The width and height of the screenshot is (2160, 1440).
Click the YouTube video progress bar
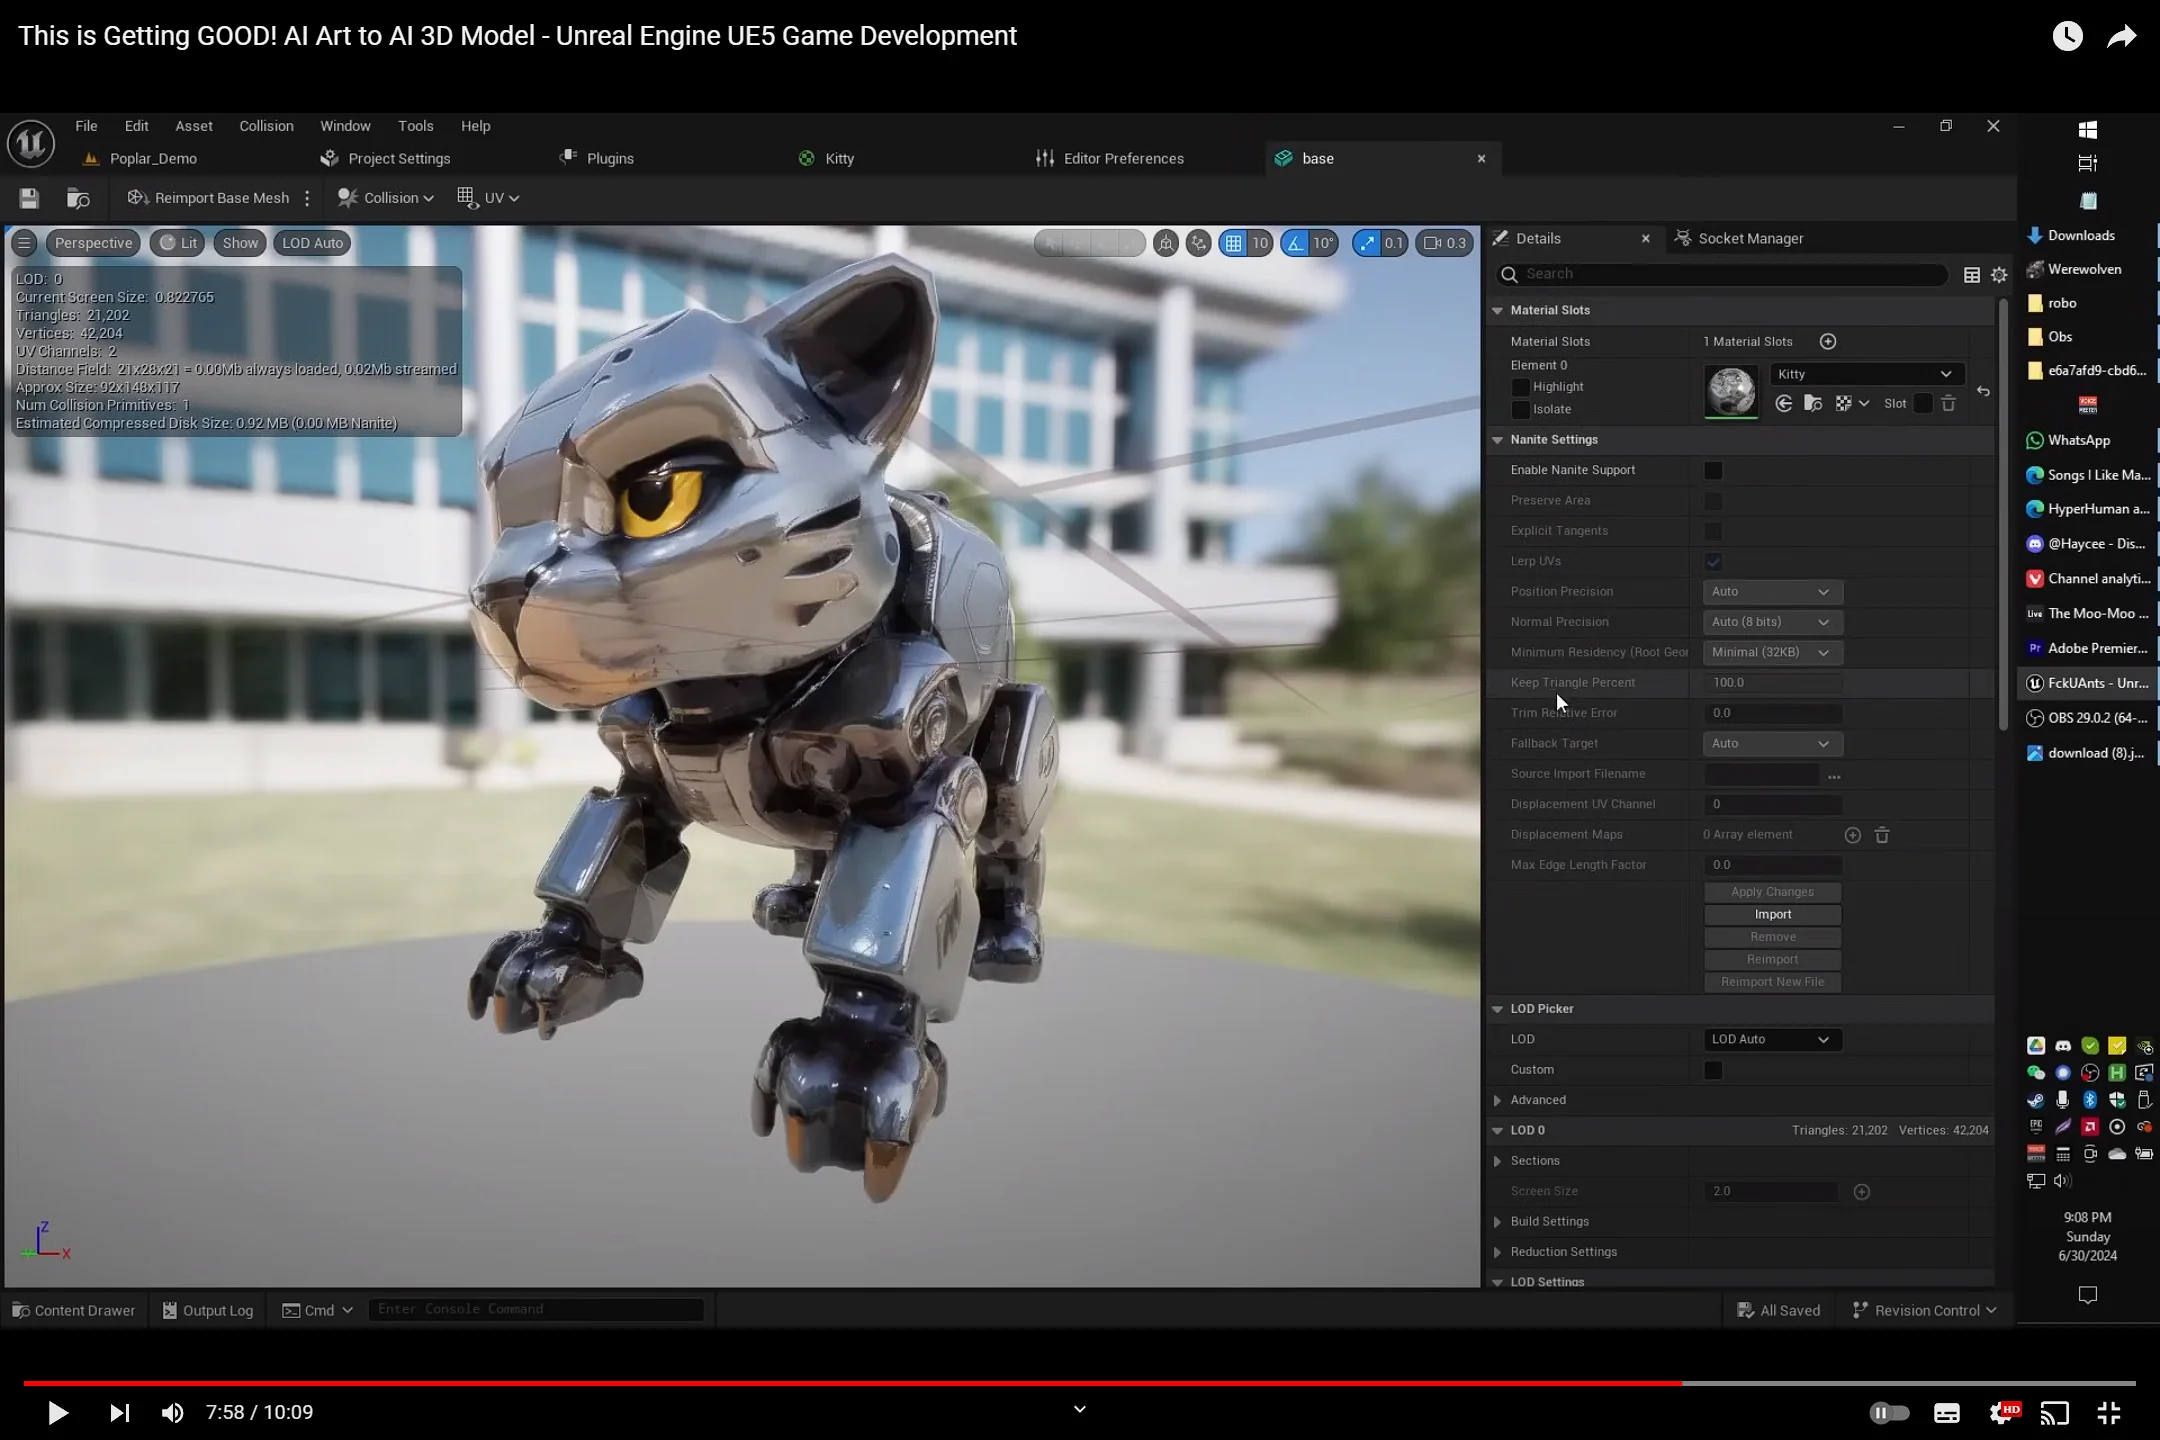click(x=1080, y=1383)
